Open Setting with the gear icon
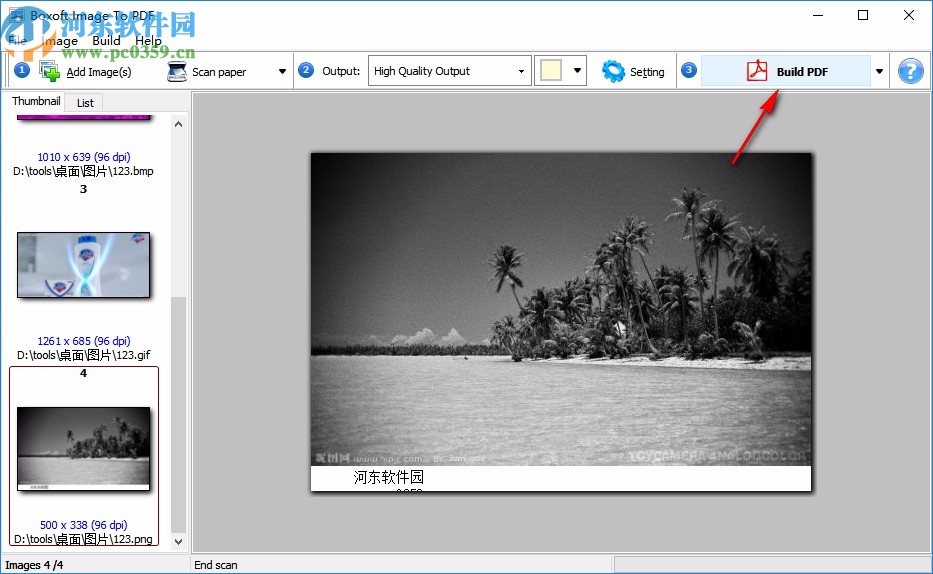The height and width of the screenshot is (574, 933). (613, 71)
